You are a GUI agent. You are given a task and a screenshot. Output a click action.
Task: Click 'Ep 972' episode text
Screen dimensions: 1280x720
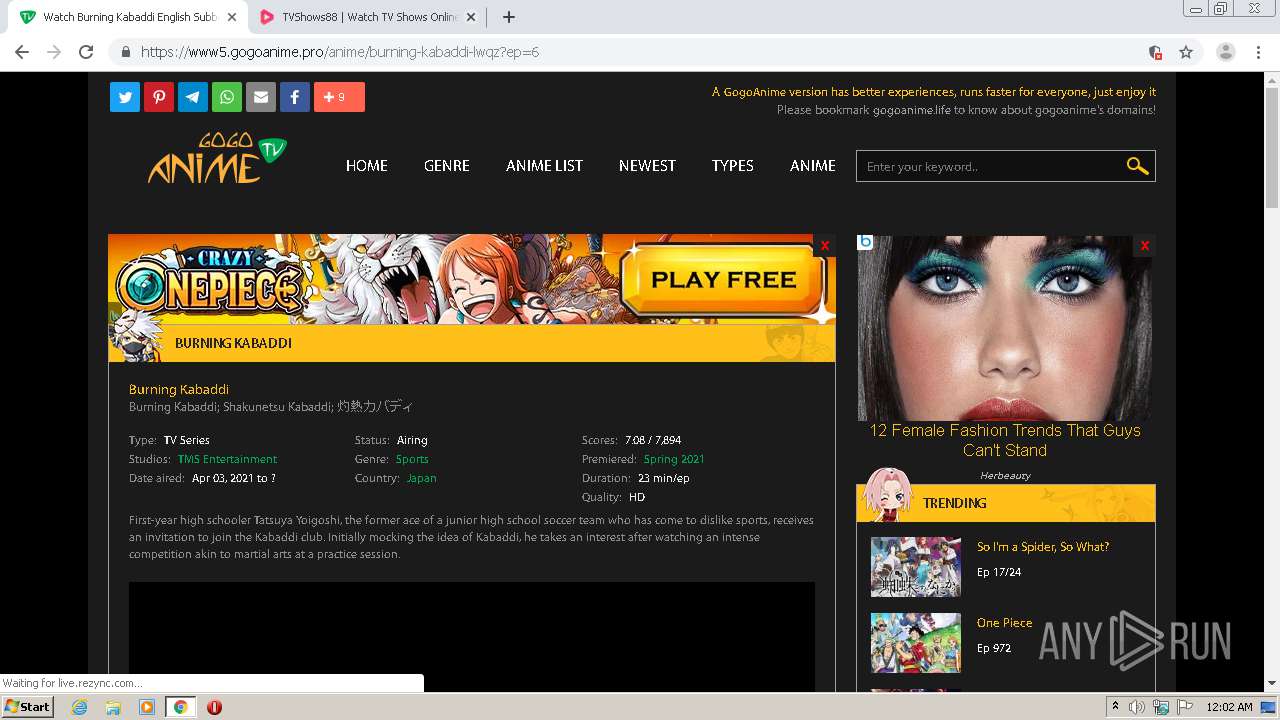[x=994, y=648]
